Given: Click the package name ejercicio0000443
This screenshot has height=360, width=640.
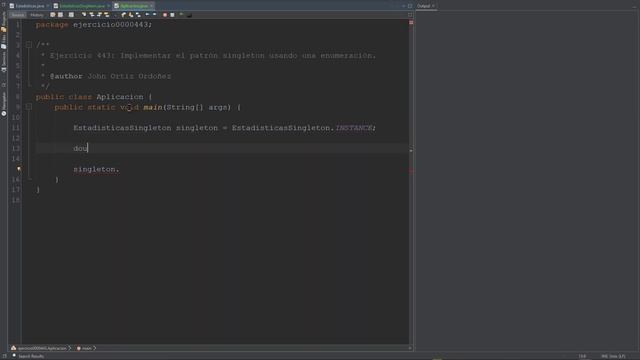Looking at the screenshot, I should coord(110,24).
